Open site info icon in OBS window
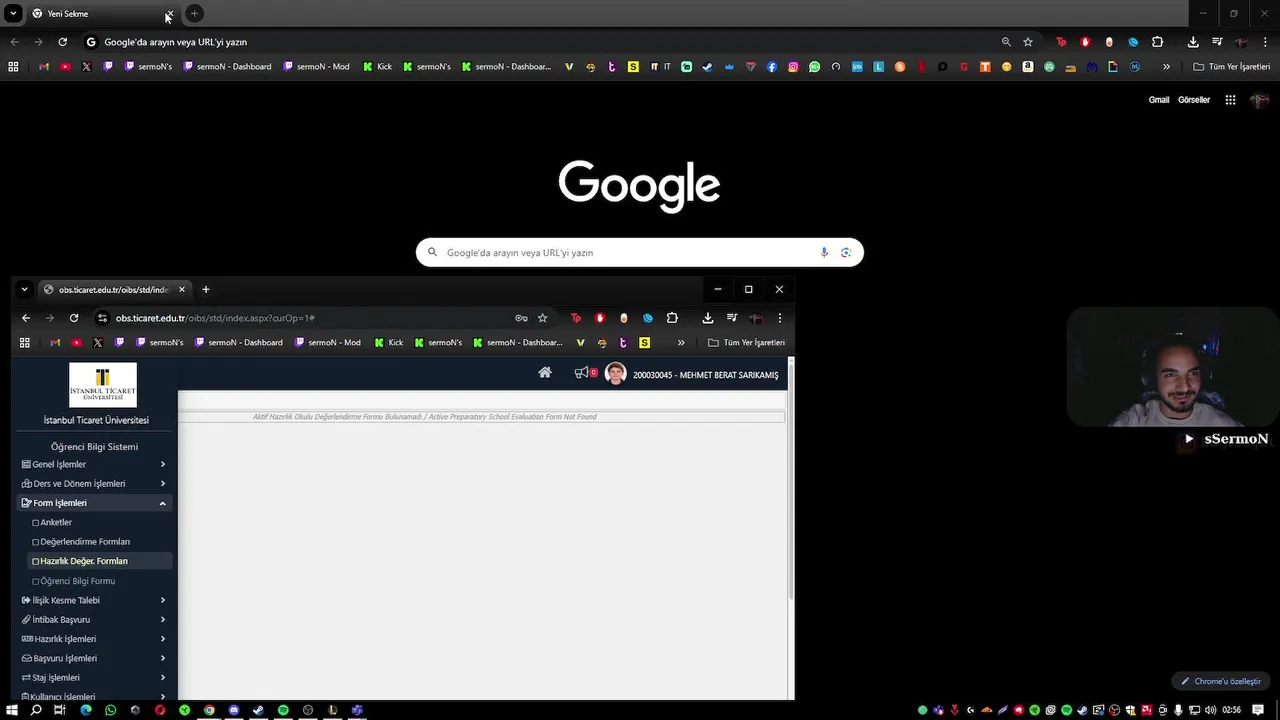 (101, 318)
